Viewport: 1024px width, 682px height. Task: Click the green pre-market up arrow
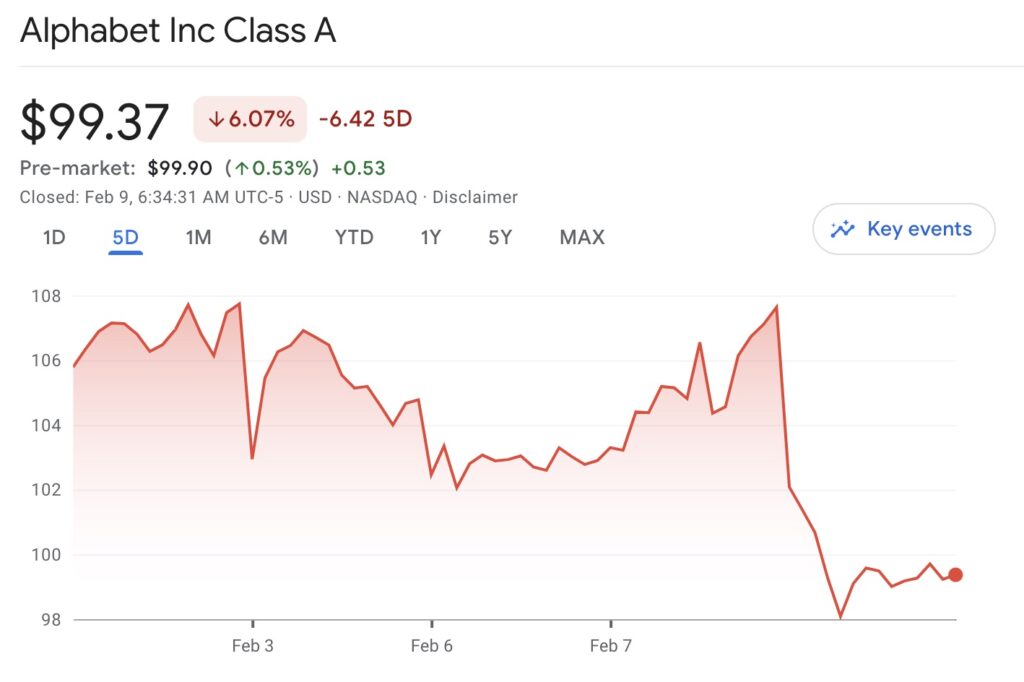pyautogui.click(x=241, y=168)
